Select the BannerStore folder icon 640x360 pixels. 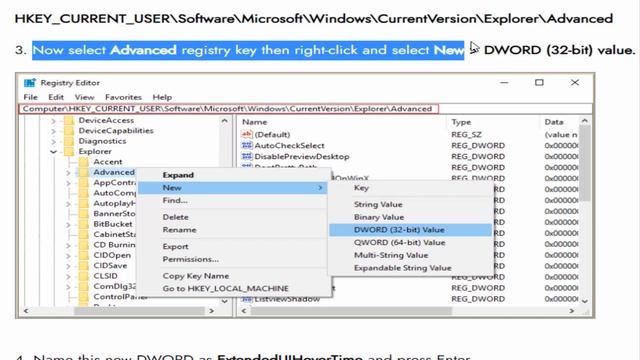click(84, 214)
